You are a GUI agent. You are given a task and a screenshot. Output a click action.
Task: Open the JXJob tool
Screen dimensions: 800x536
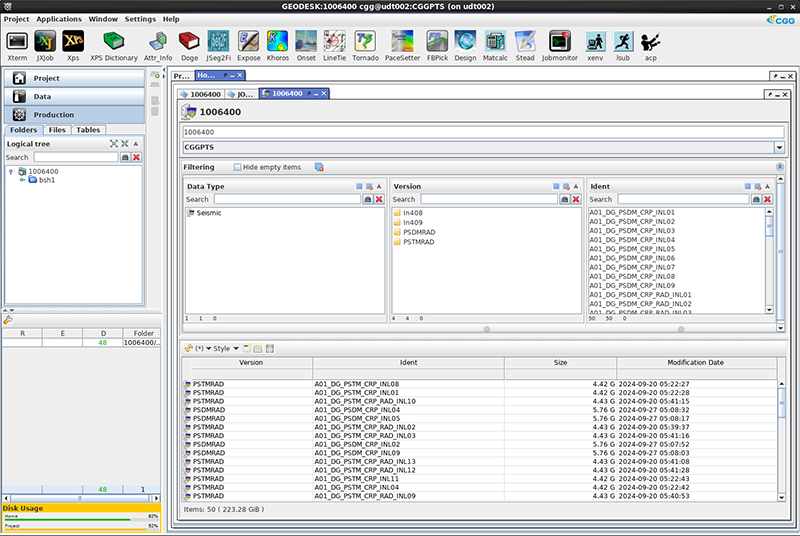(x=45, y=41)
